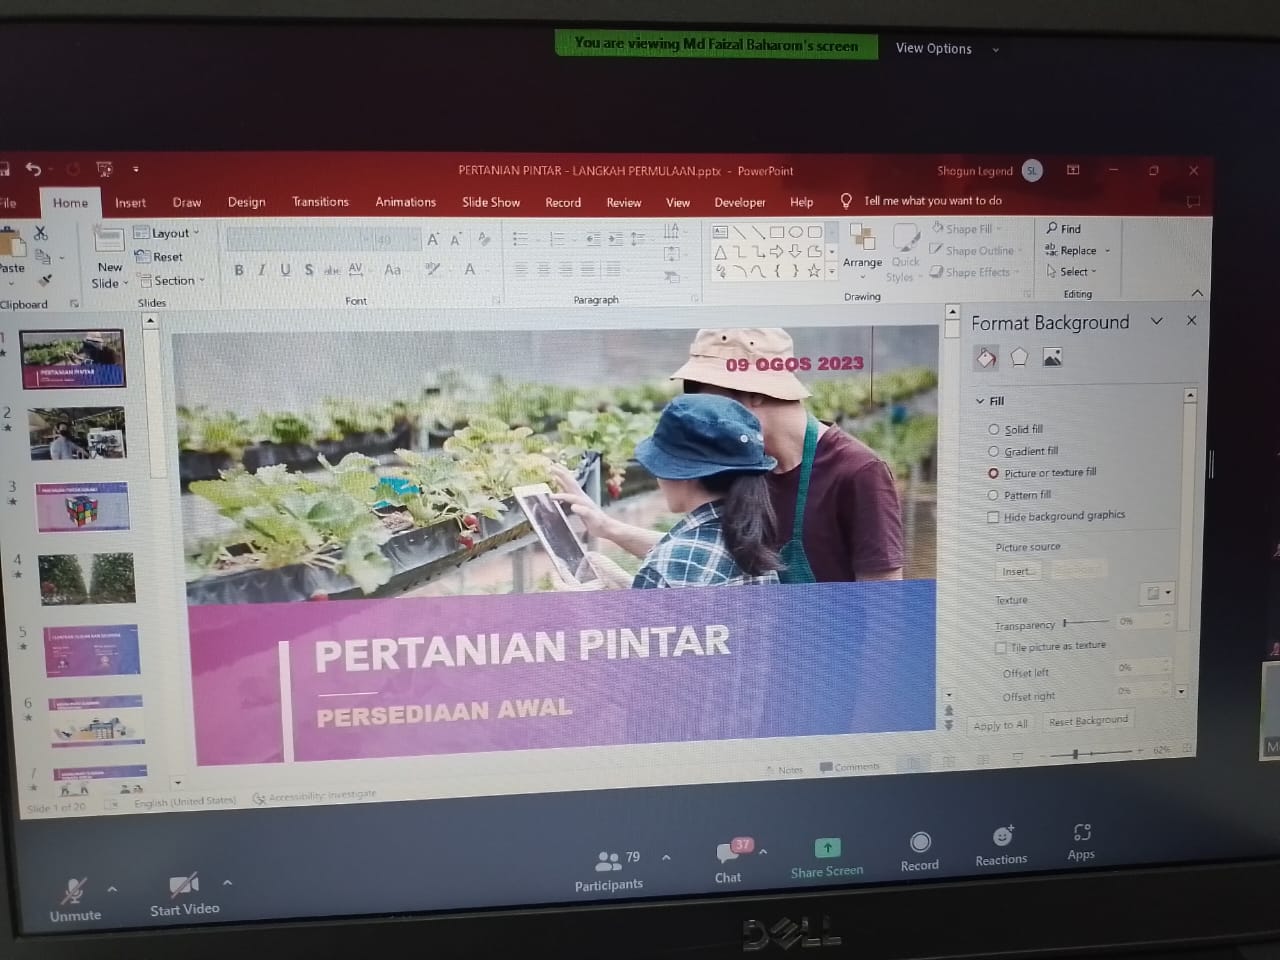Viewport: 1280px width, 960px height.
Task: Choose the Gradient fill option
Action: click(994, 451)
